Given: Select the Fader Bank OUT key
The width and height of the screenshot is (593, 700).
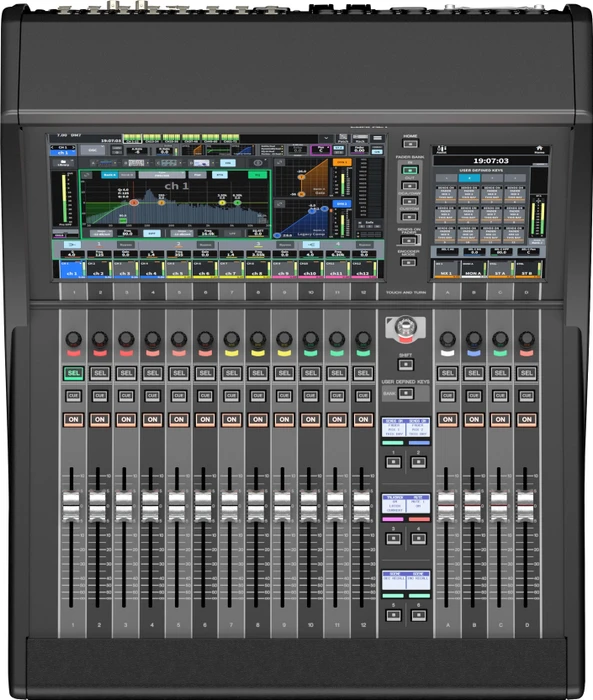Looking at the screenshot, I should [x=410, y=185].
